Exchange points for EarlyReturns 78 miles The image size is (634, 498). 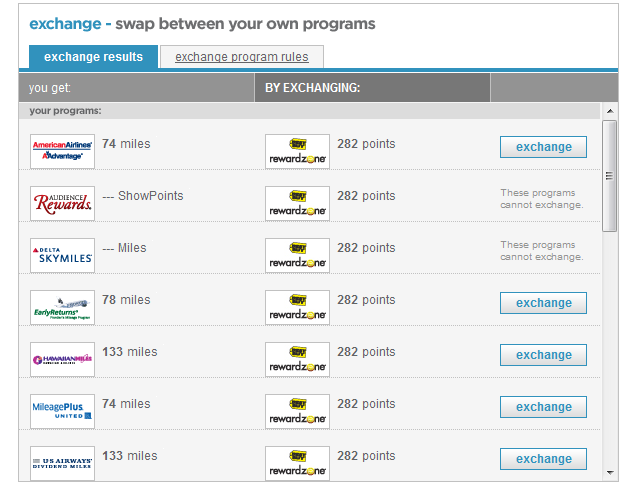[x=543, y=303]
